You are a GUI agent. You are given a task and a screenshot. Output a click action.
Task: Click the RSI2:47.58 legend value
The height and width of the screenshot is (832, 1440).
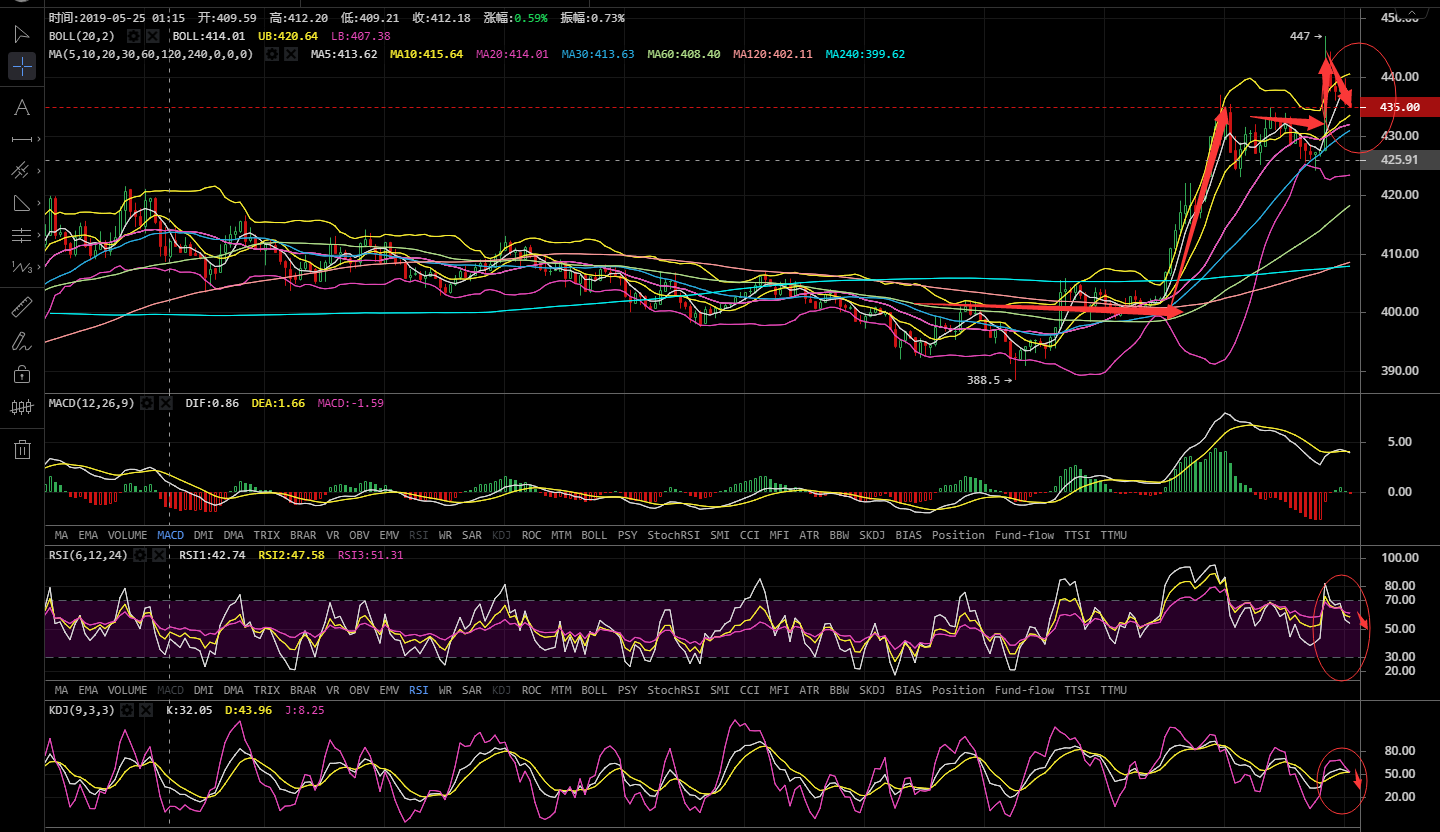click(x=291, y=555)
